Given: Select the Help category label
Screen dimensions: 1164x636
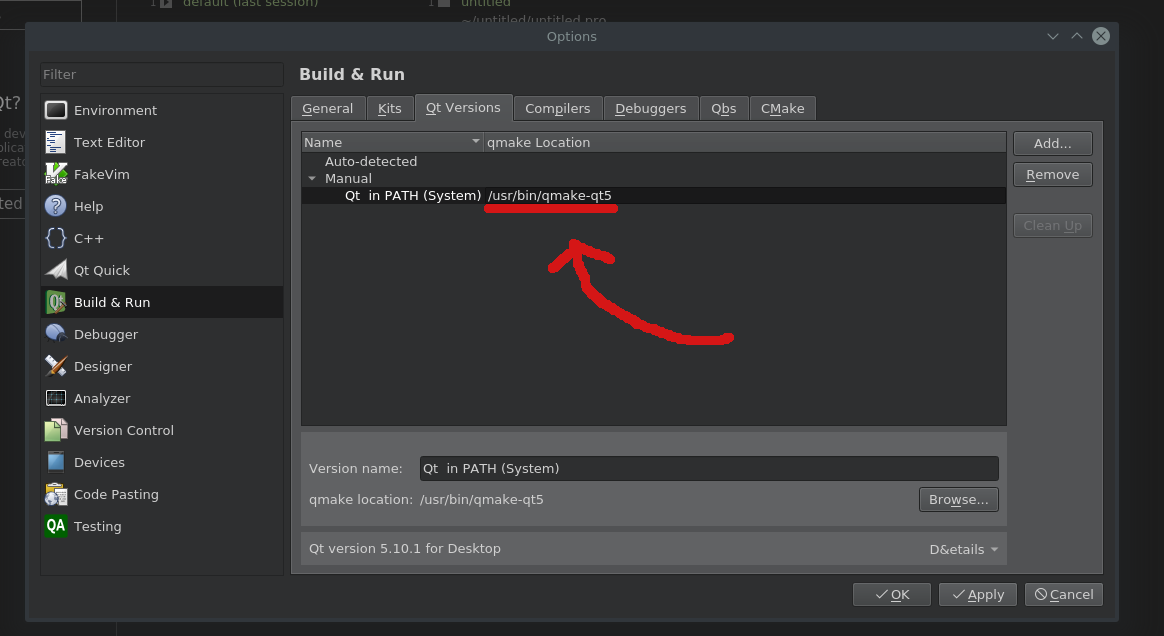Looking at the screenshot, I should coord(88,206).
